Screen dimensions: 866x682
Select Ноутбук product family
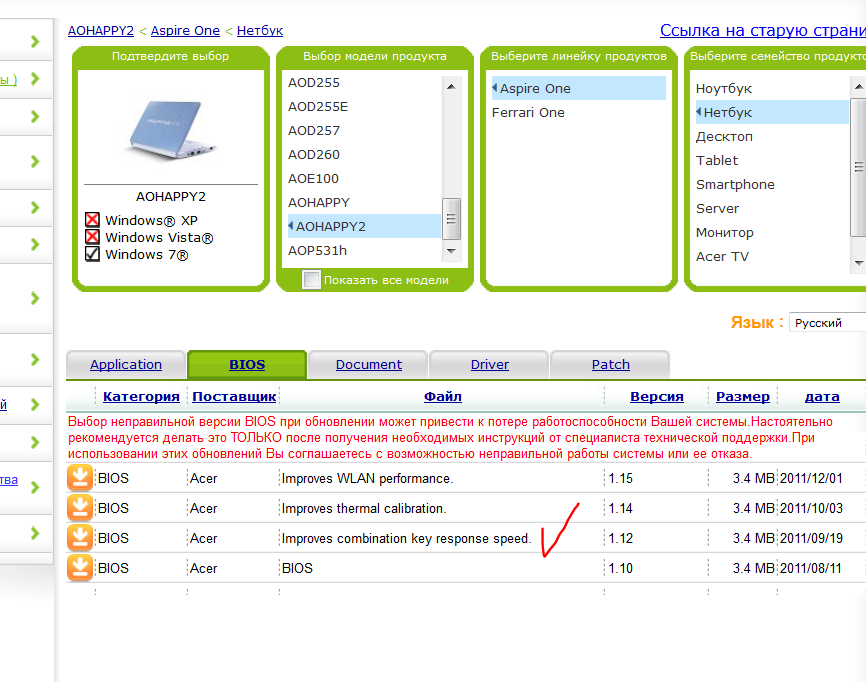[772, 88]
